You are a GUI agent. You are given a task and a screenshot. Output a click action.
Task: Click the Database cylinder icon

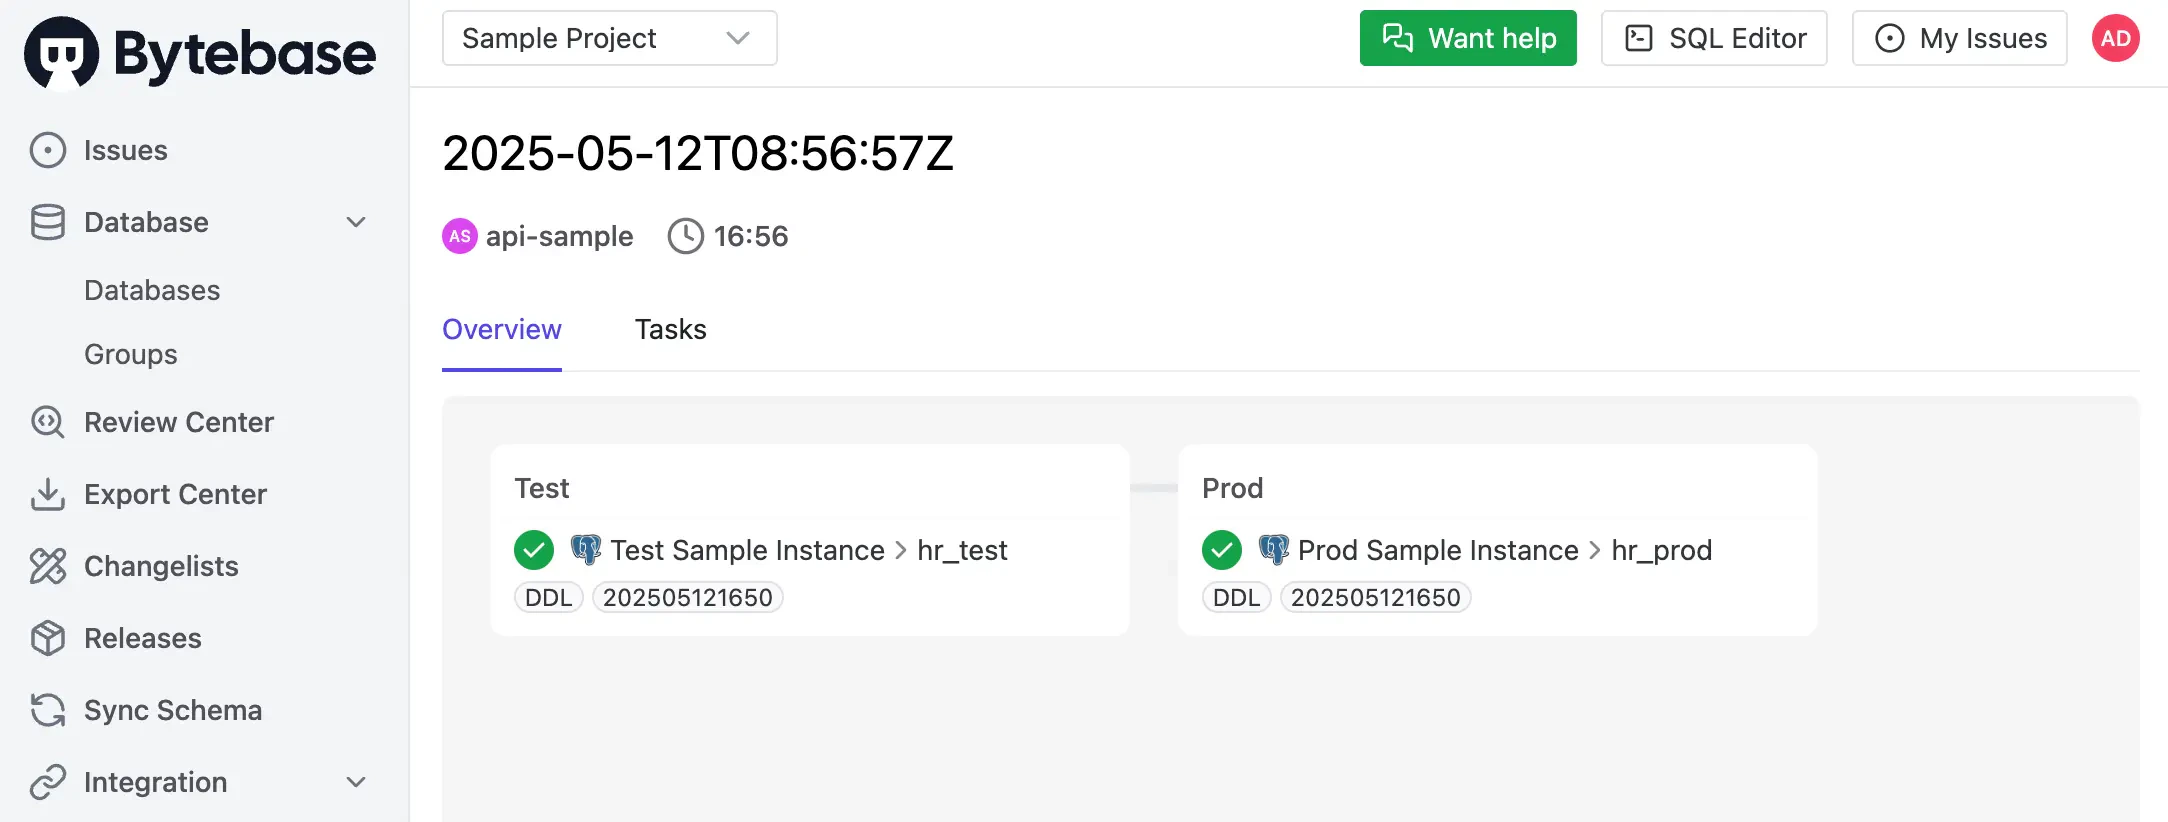pyautogui.click(x=48, y=222)
